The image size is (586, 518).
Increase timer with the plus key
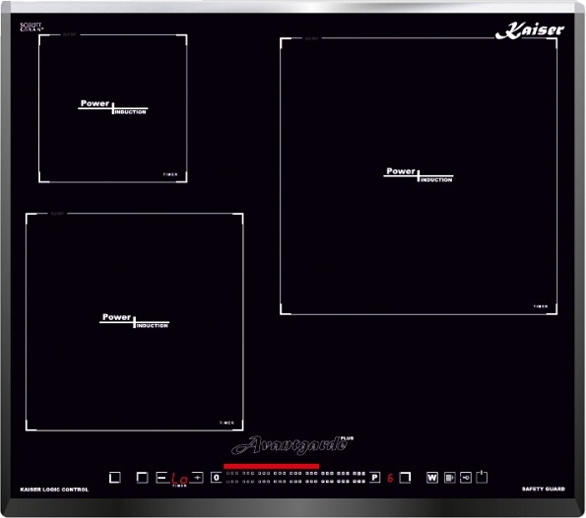(197, 478)
